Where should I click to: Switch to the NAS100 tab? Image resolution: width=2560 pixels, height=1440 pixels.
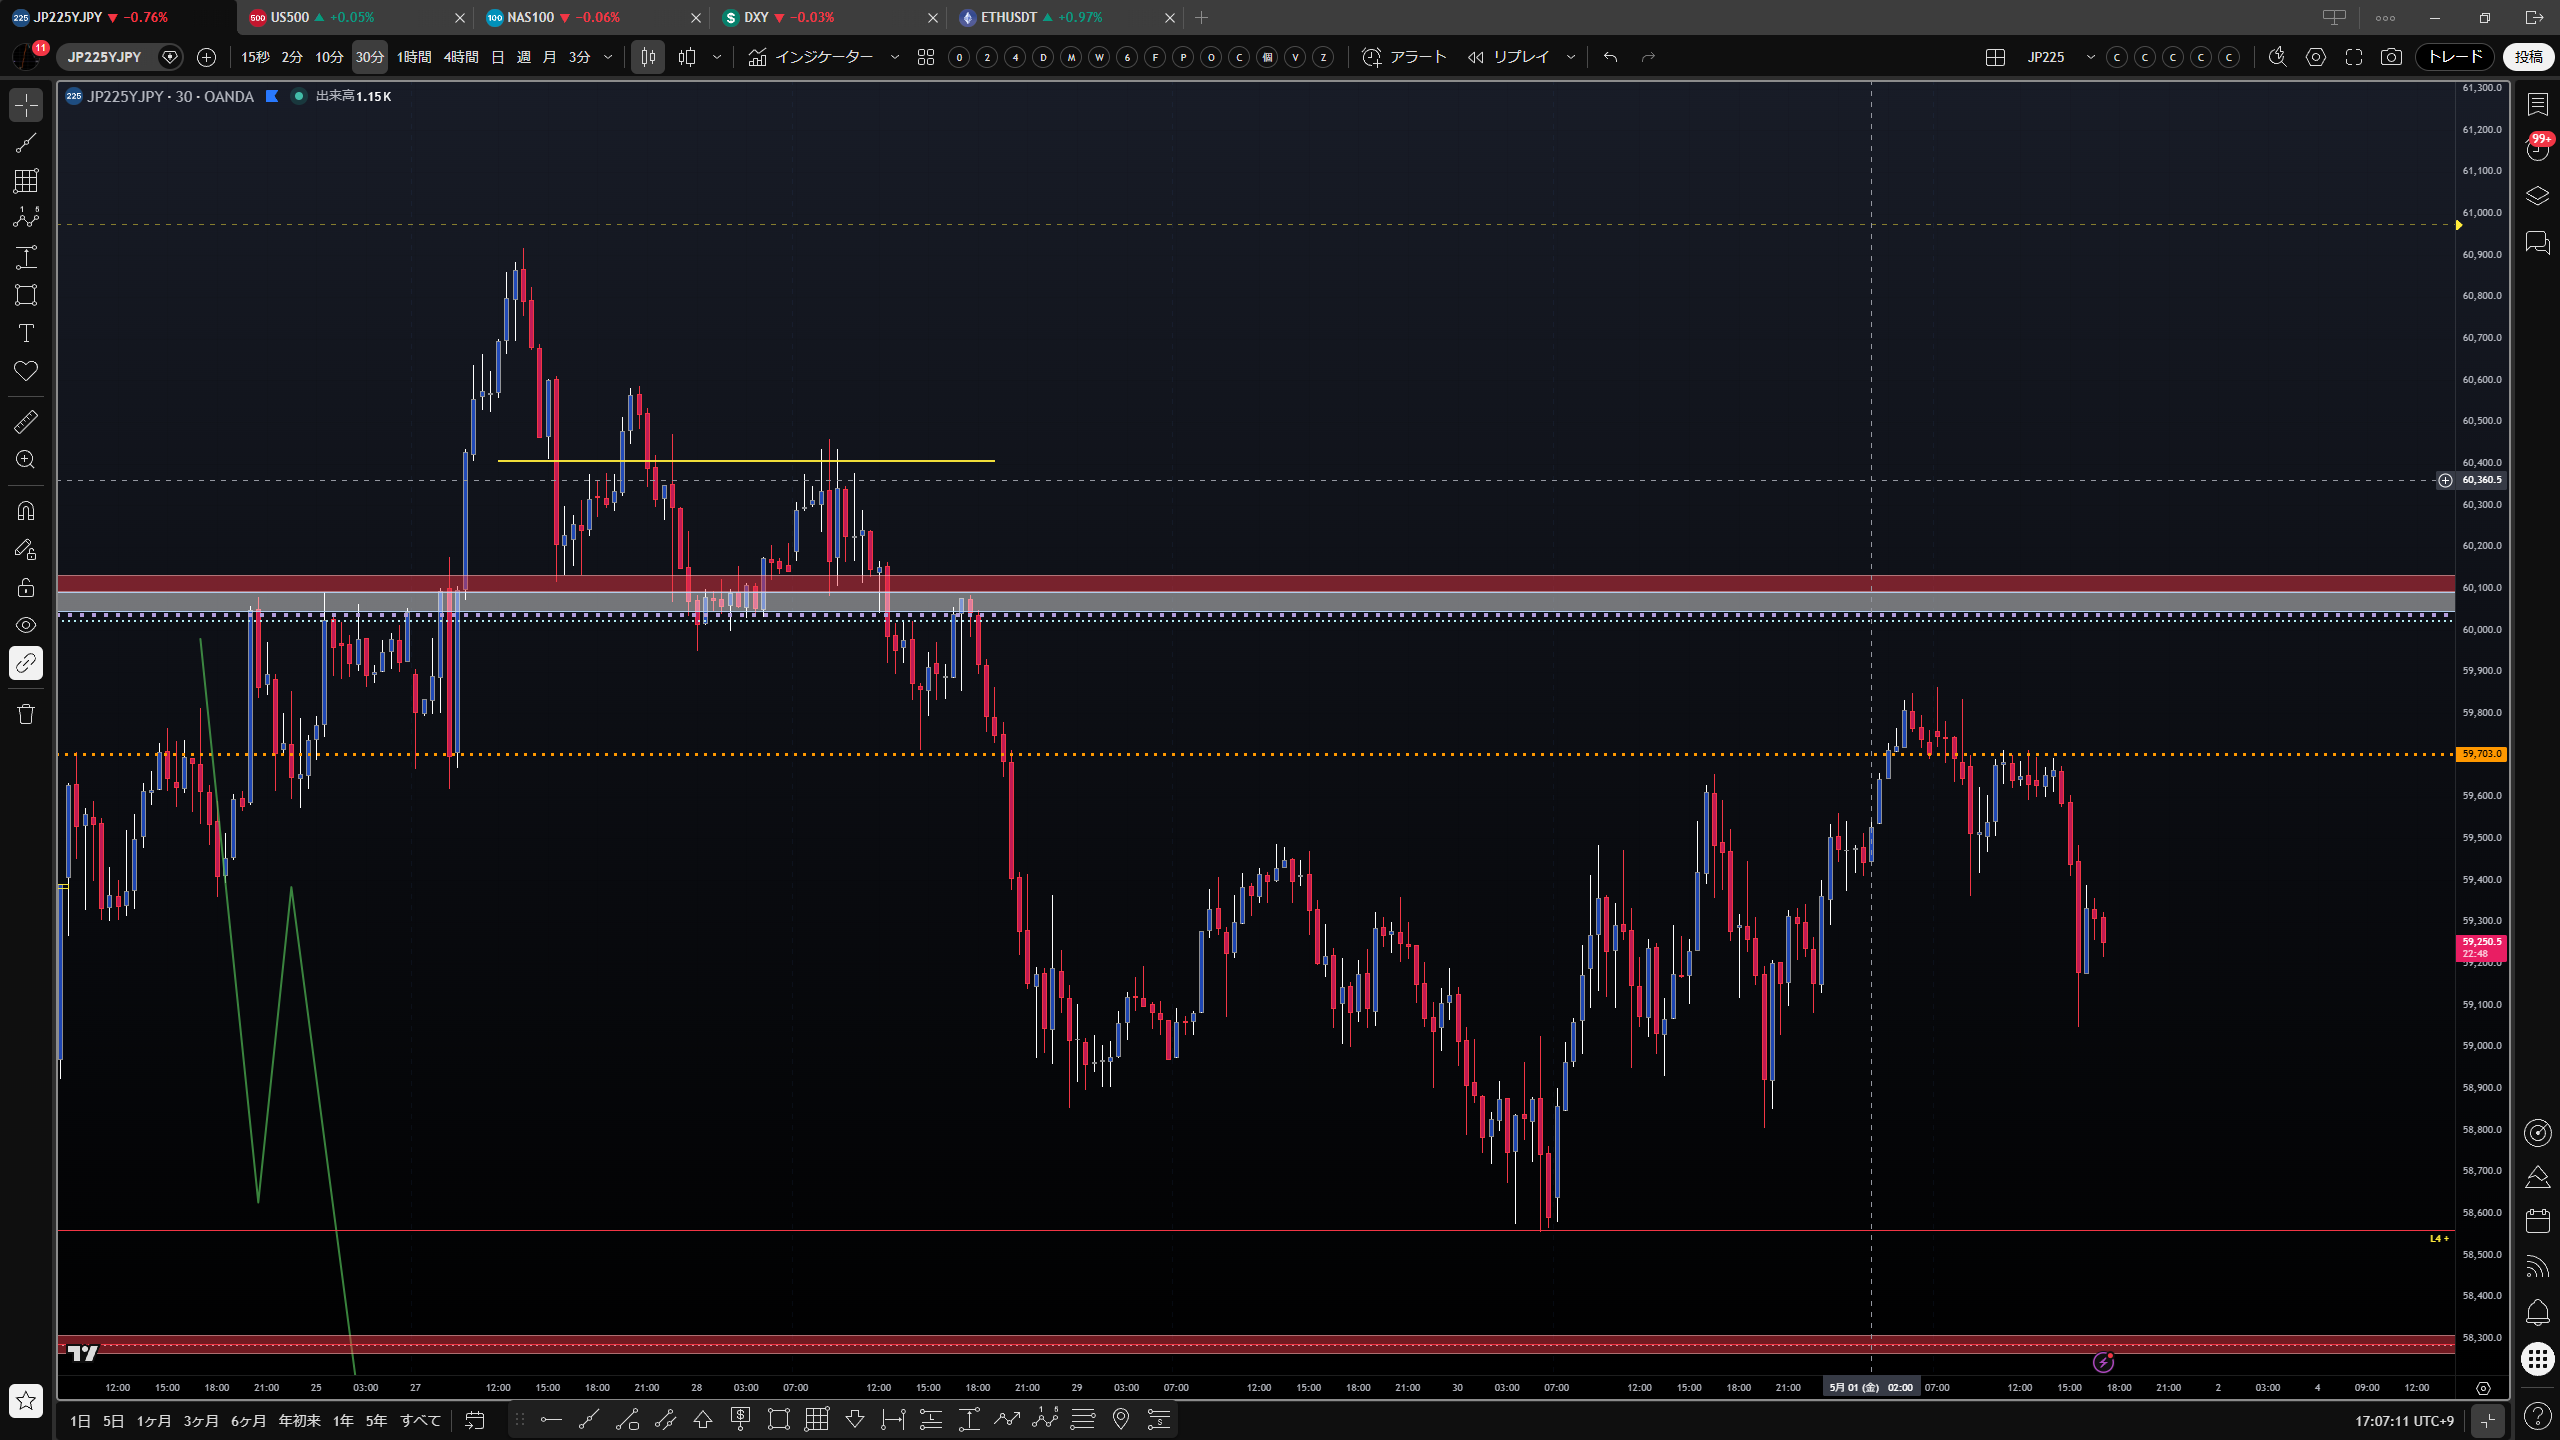point(591,17)
